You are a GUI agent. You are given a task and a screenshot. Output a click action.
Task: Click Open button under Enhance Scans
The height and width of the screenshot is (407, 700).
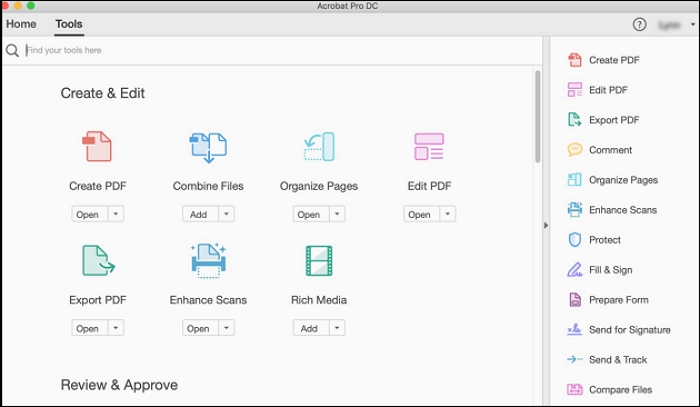pyautogui.click(x=200, y=328)
